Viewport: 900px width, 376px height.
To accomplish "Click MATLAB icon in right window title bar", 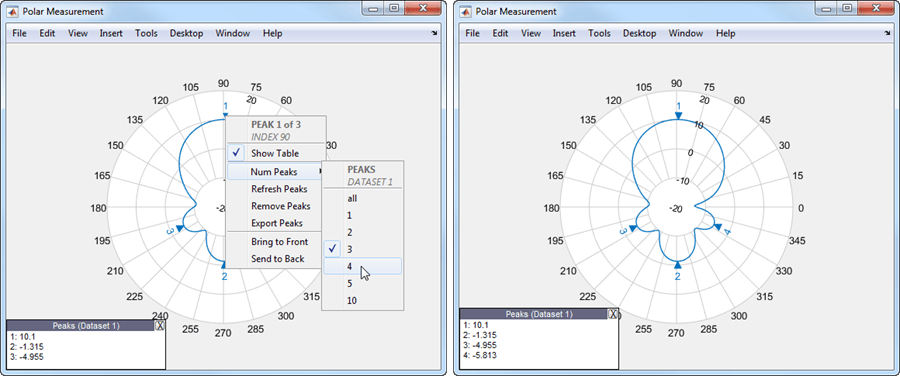I will click(x=466, y=11).
